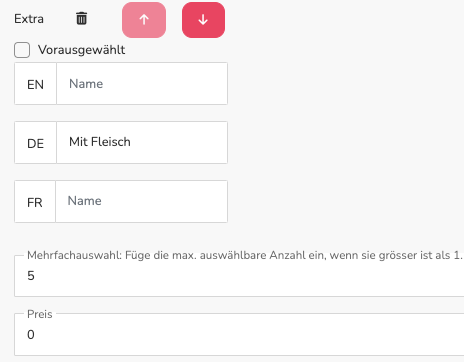Click the Extra heading label
The height and width of the screenshot is (362, 464).
[29, 19]
